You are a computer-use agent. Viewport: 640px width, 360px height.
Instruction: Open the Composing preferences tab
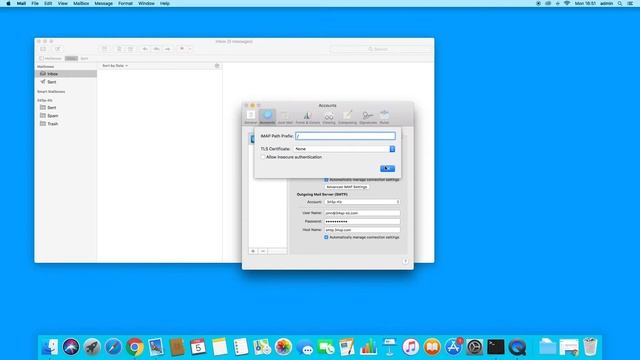click(347, 117)
